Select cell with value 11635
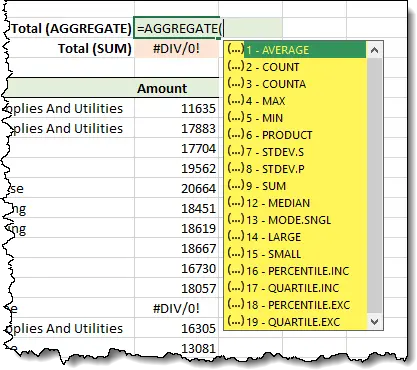This screenshot has width=417, height=370. (177, 108)
